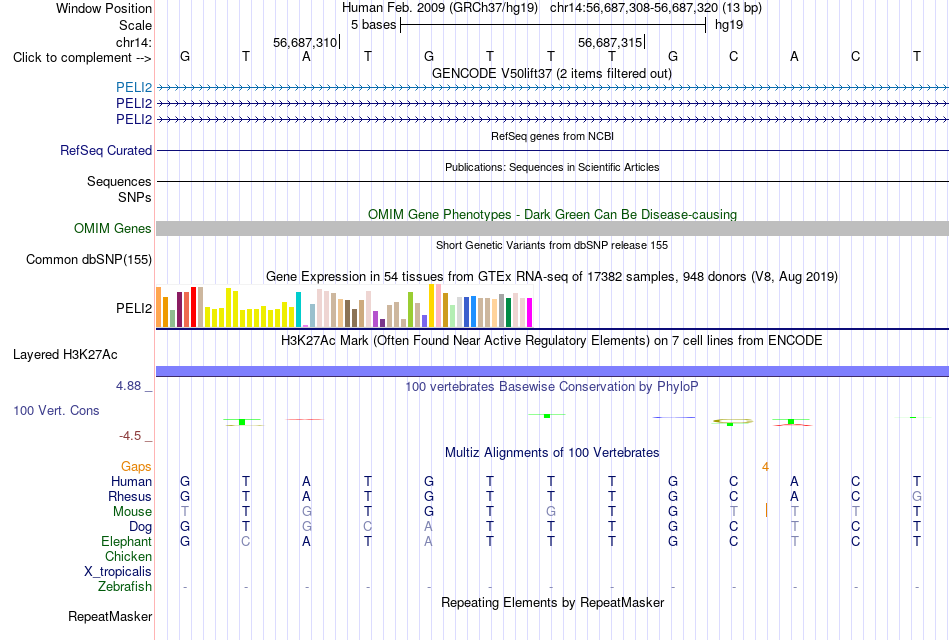Open GENCODE V50lift37 track title

click(x=552, y=73)
